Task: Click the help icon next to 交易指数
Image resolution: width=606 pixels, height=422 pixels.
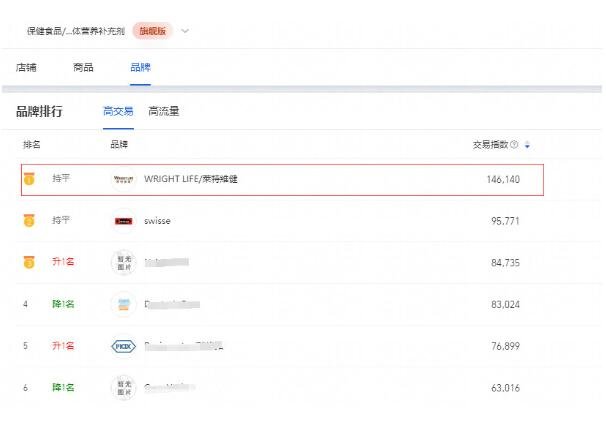Action: tap(514, 145)
